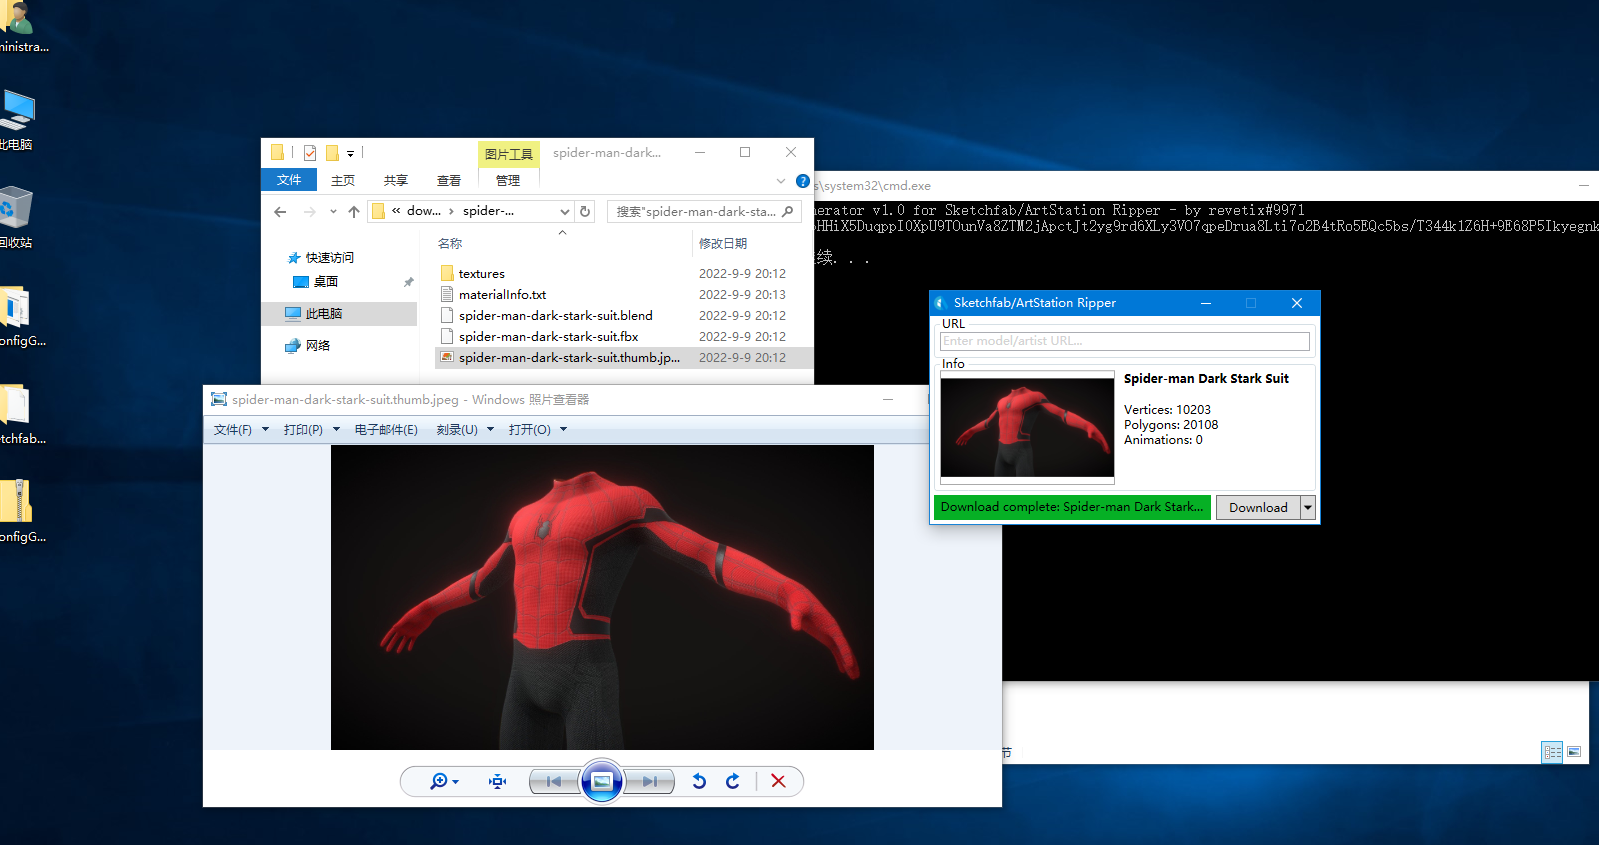Expand the Explorer ribbon chevron
Viewport: 1599px width, 845px height.
781,181
